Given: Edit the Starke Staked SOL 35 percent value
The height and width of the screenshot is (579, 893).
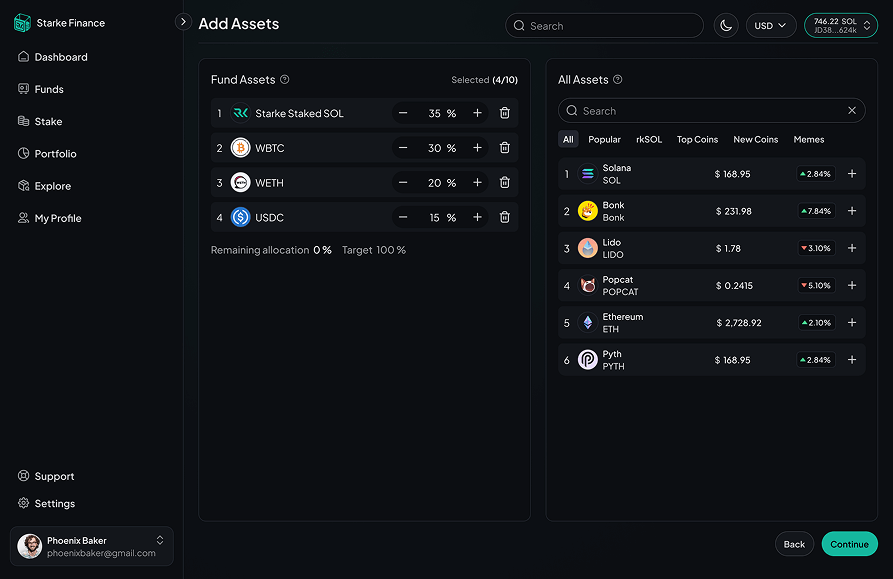Looking at the screenshot, I should click(x=435, y=113).
